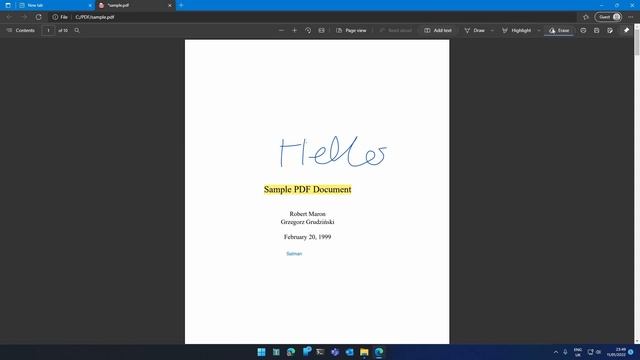This screenshot has height=360, width=640.
Task: Open Outlook from the taskbar
Action: (x=349, y=352)
